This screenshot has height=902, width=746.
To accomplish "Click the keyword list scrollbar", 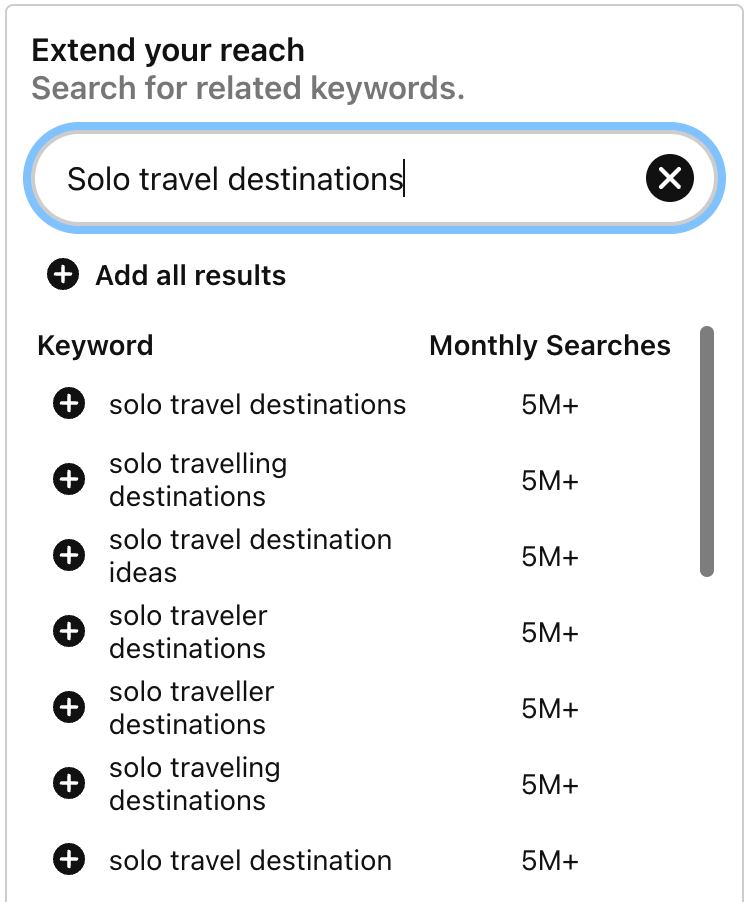I will 707,452.
